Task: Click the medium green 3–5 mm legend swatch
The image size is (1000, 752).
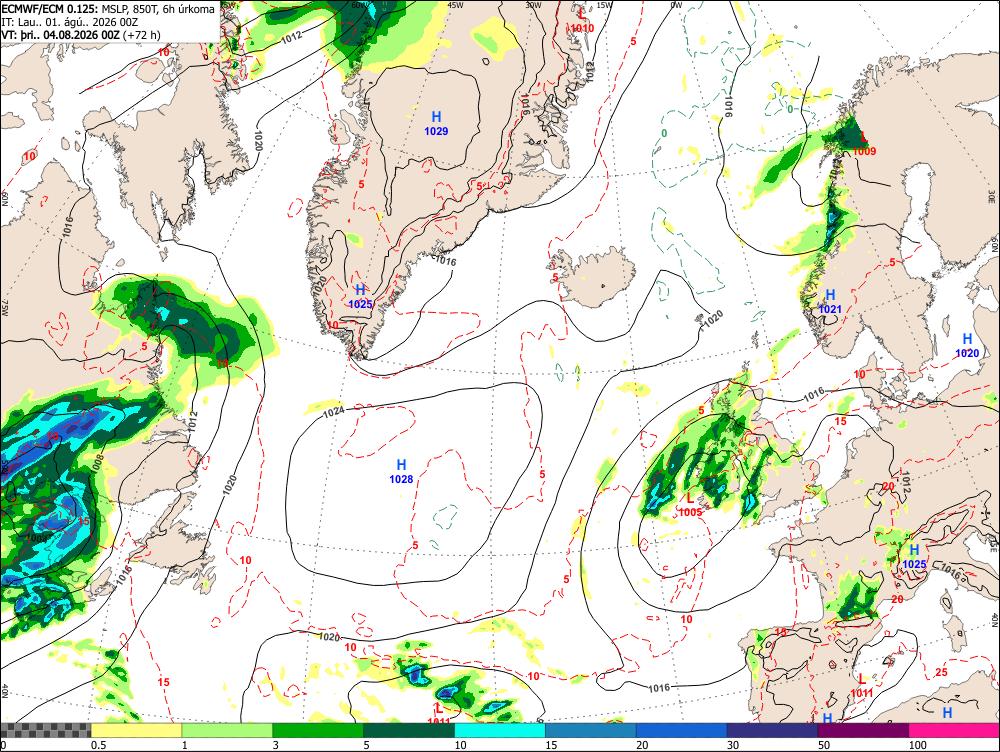Action: [318, 730]
